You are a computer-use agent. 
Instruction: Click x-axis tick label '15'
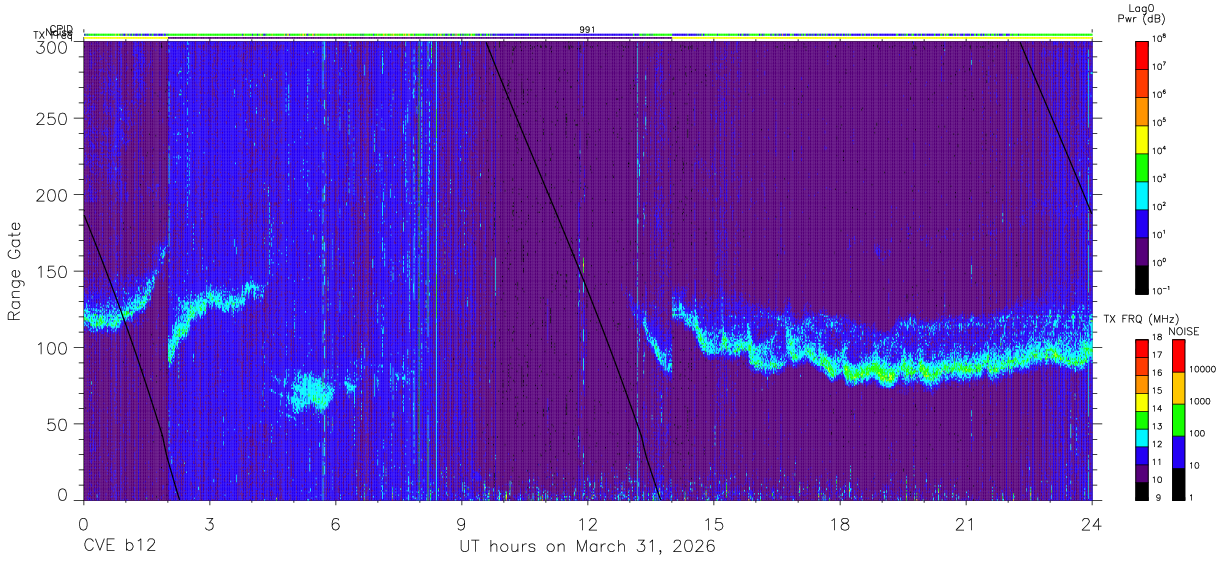714,524
